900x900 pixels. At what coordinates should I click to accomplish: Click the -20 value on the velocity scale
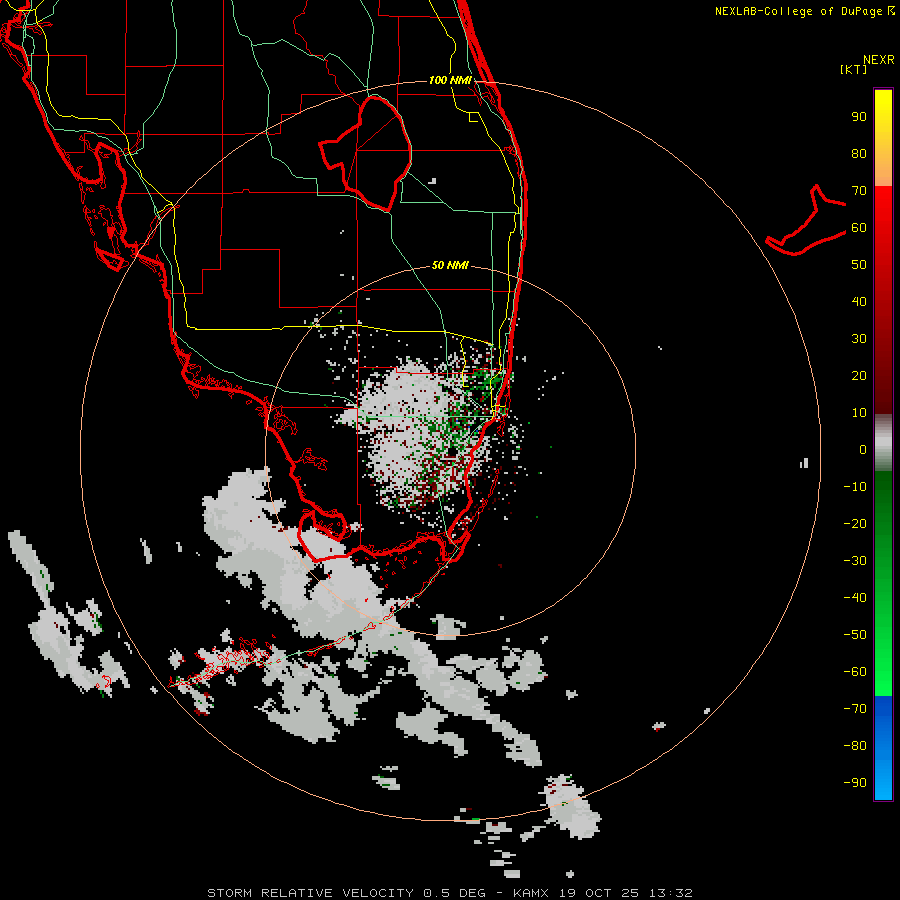click(x=855, y=523)
